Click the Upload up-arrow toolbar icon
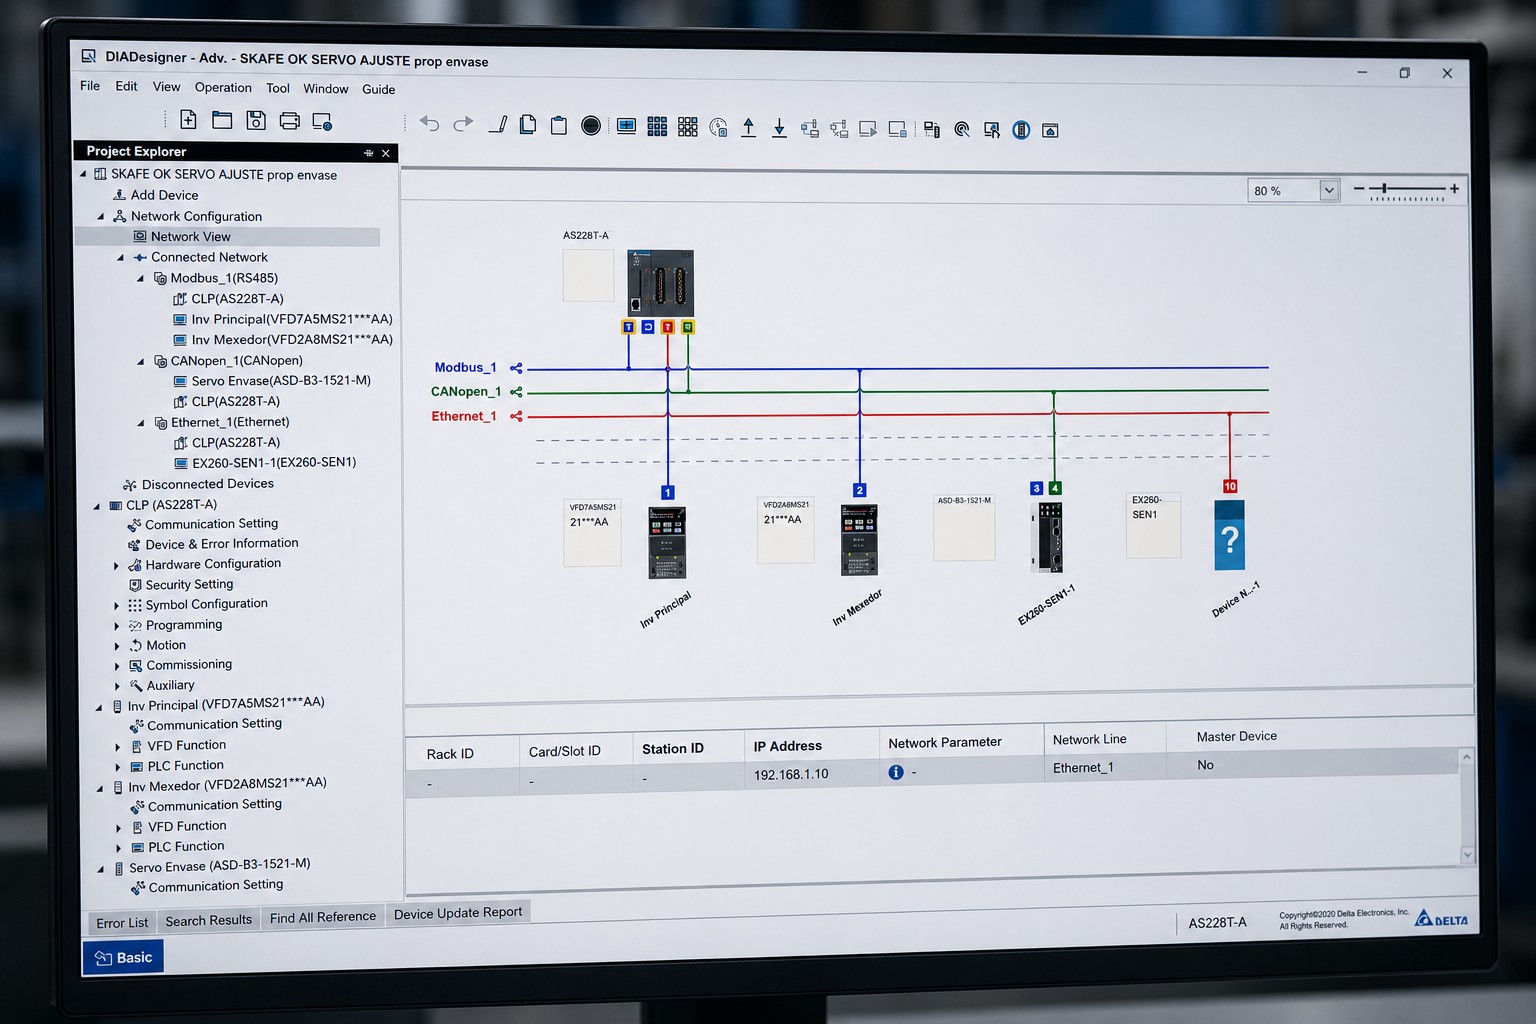 [x=748, y=127]
